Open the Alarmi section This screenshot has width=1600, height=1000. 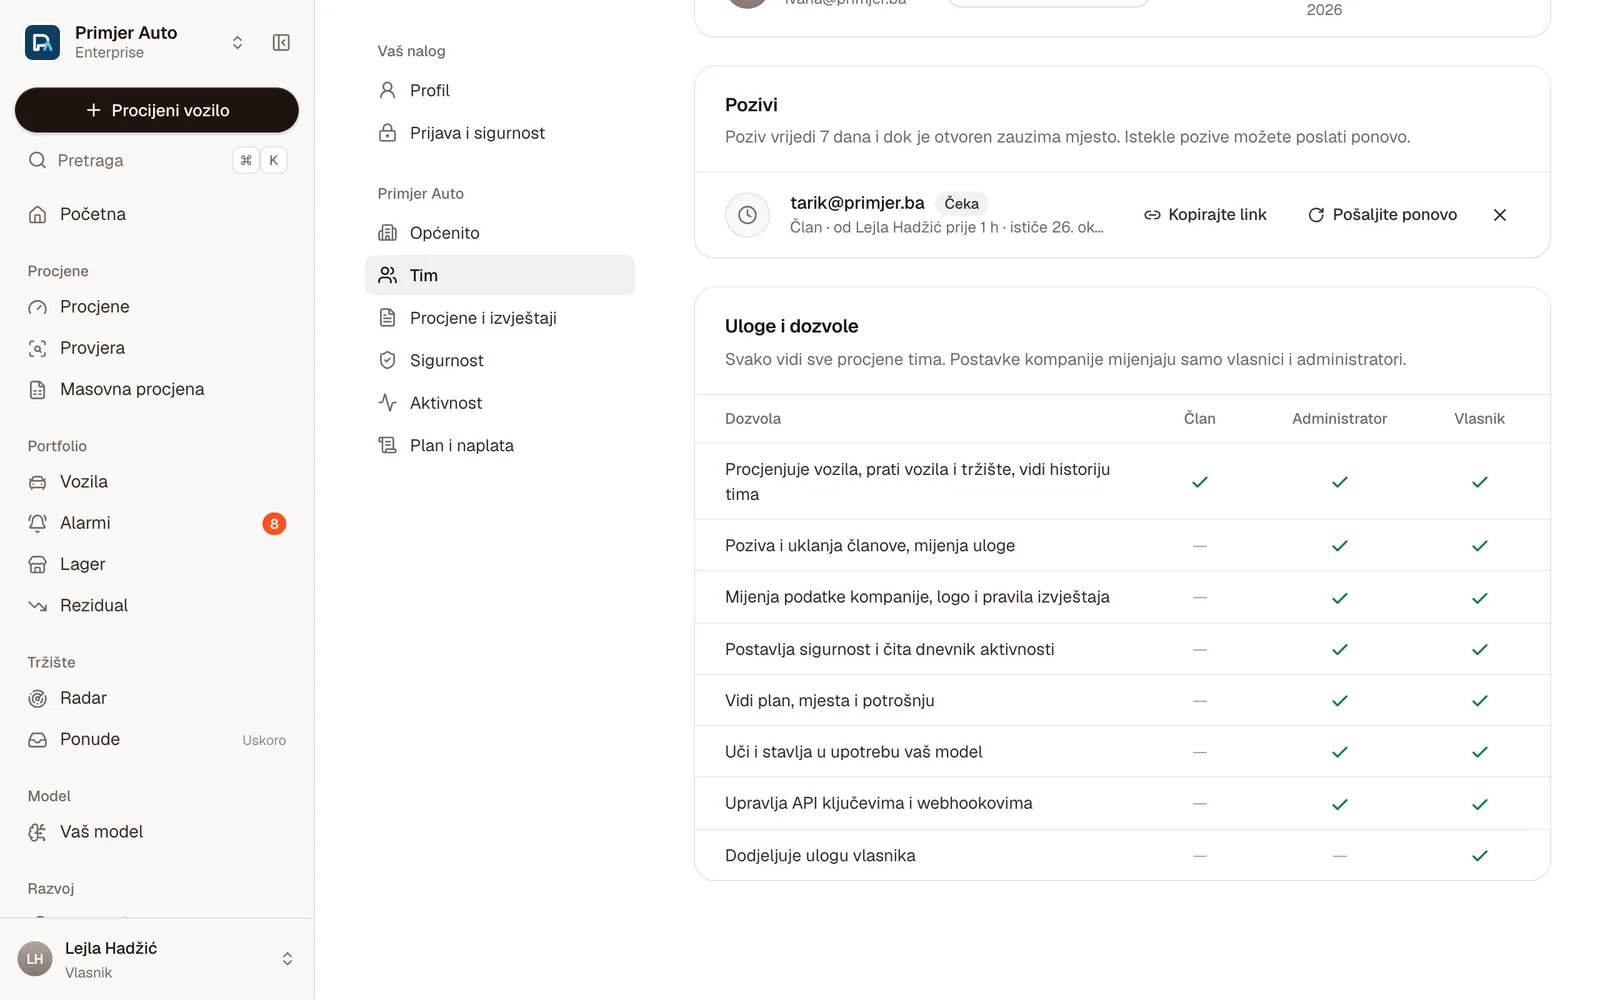(x=157, y=523)
